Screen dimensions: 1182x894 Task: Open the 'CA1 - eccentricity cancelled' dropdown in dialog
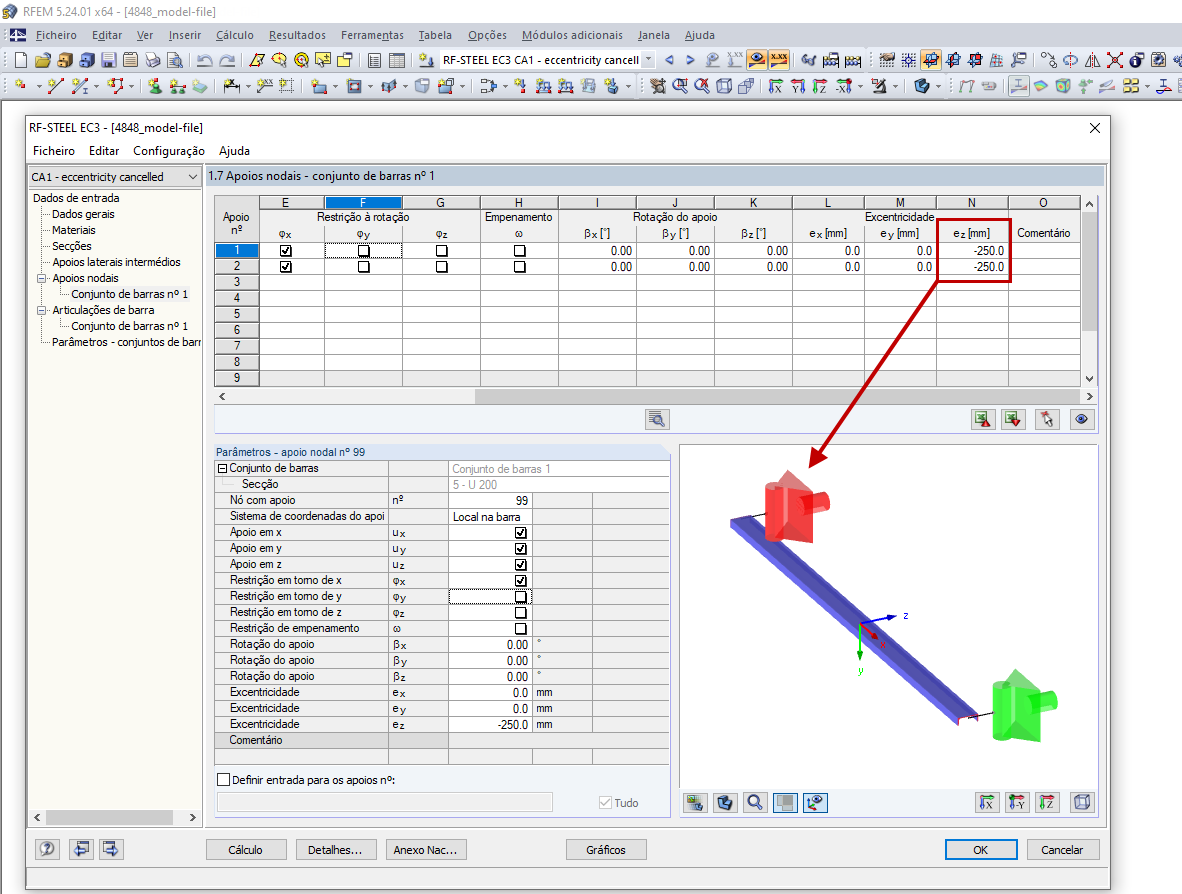coord(115,176)
